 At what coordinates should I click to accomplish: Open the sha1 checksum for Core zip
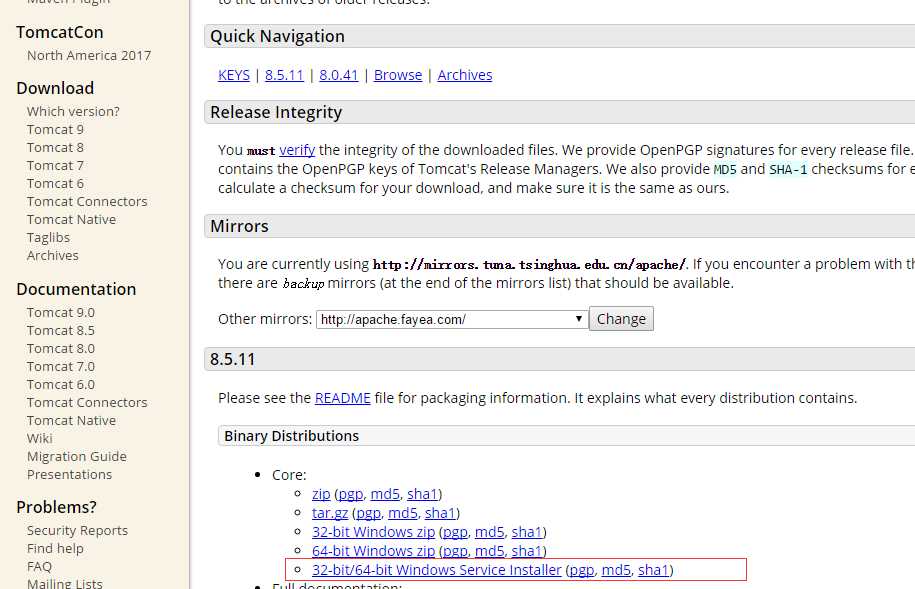pyautogui.click(x=422, y=494)
